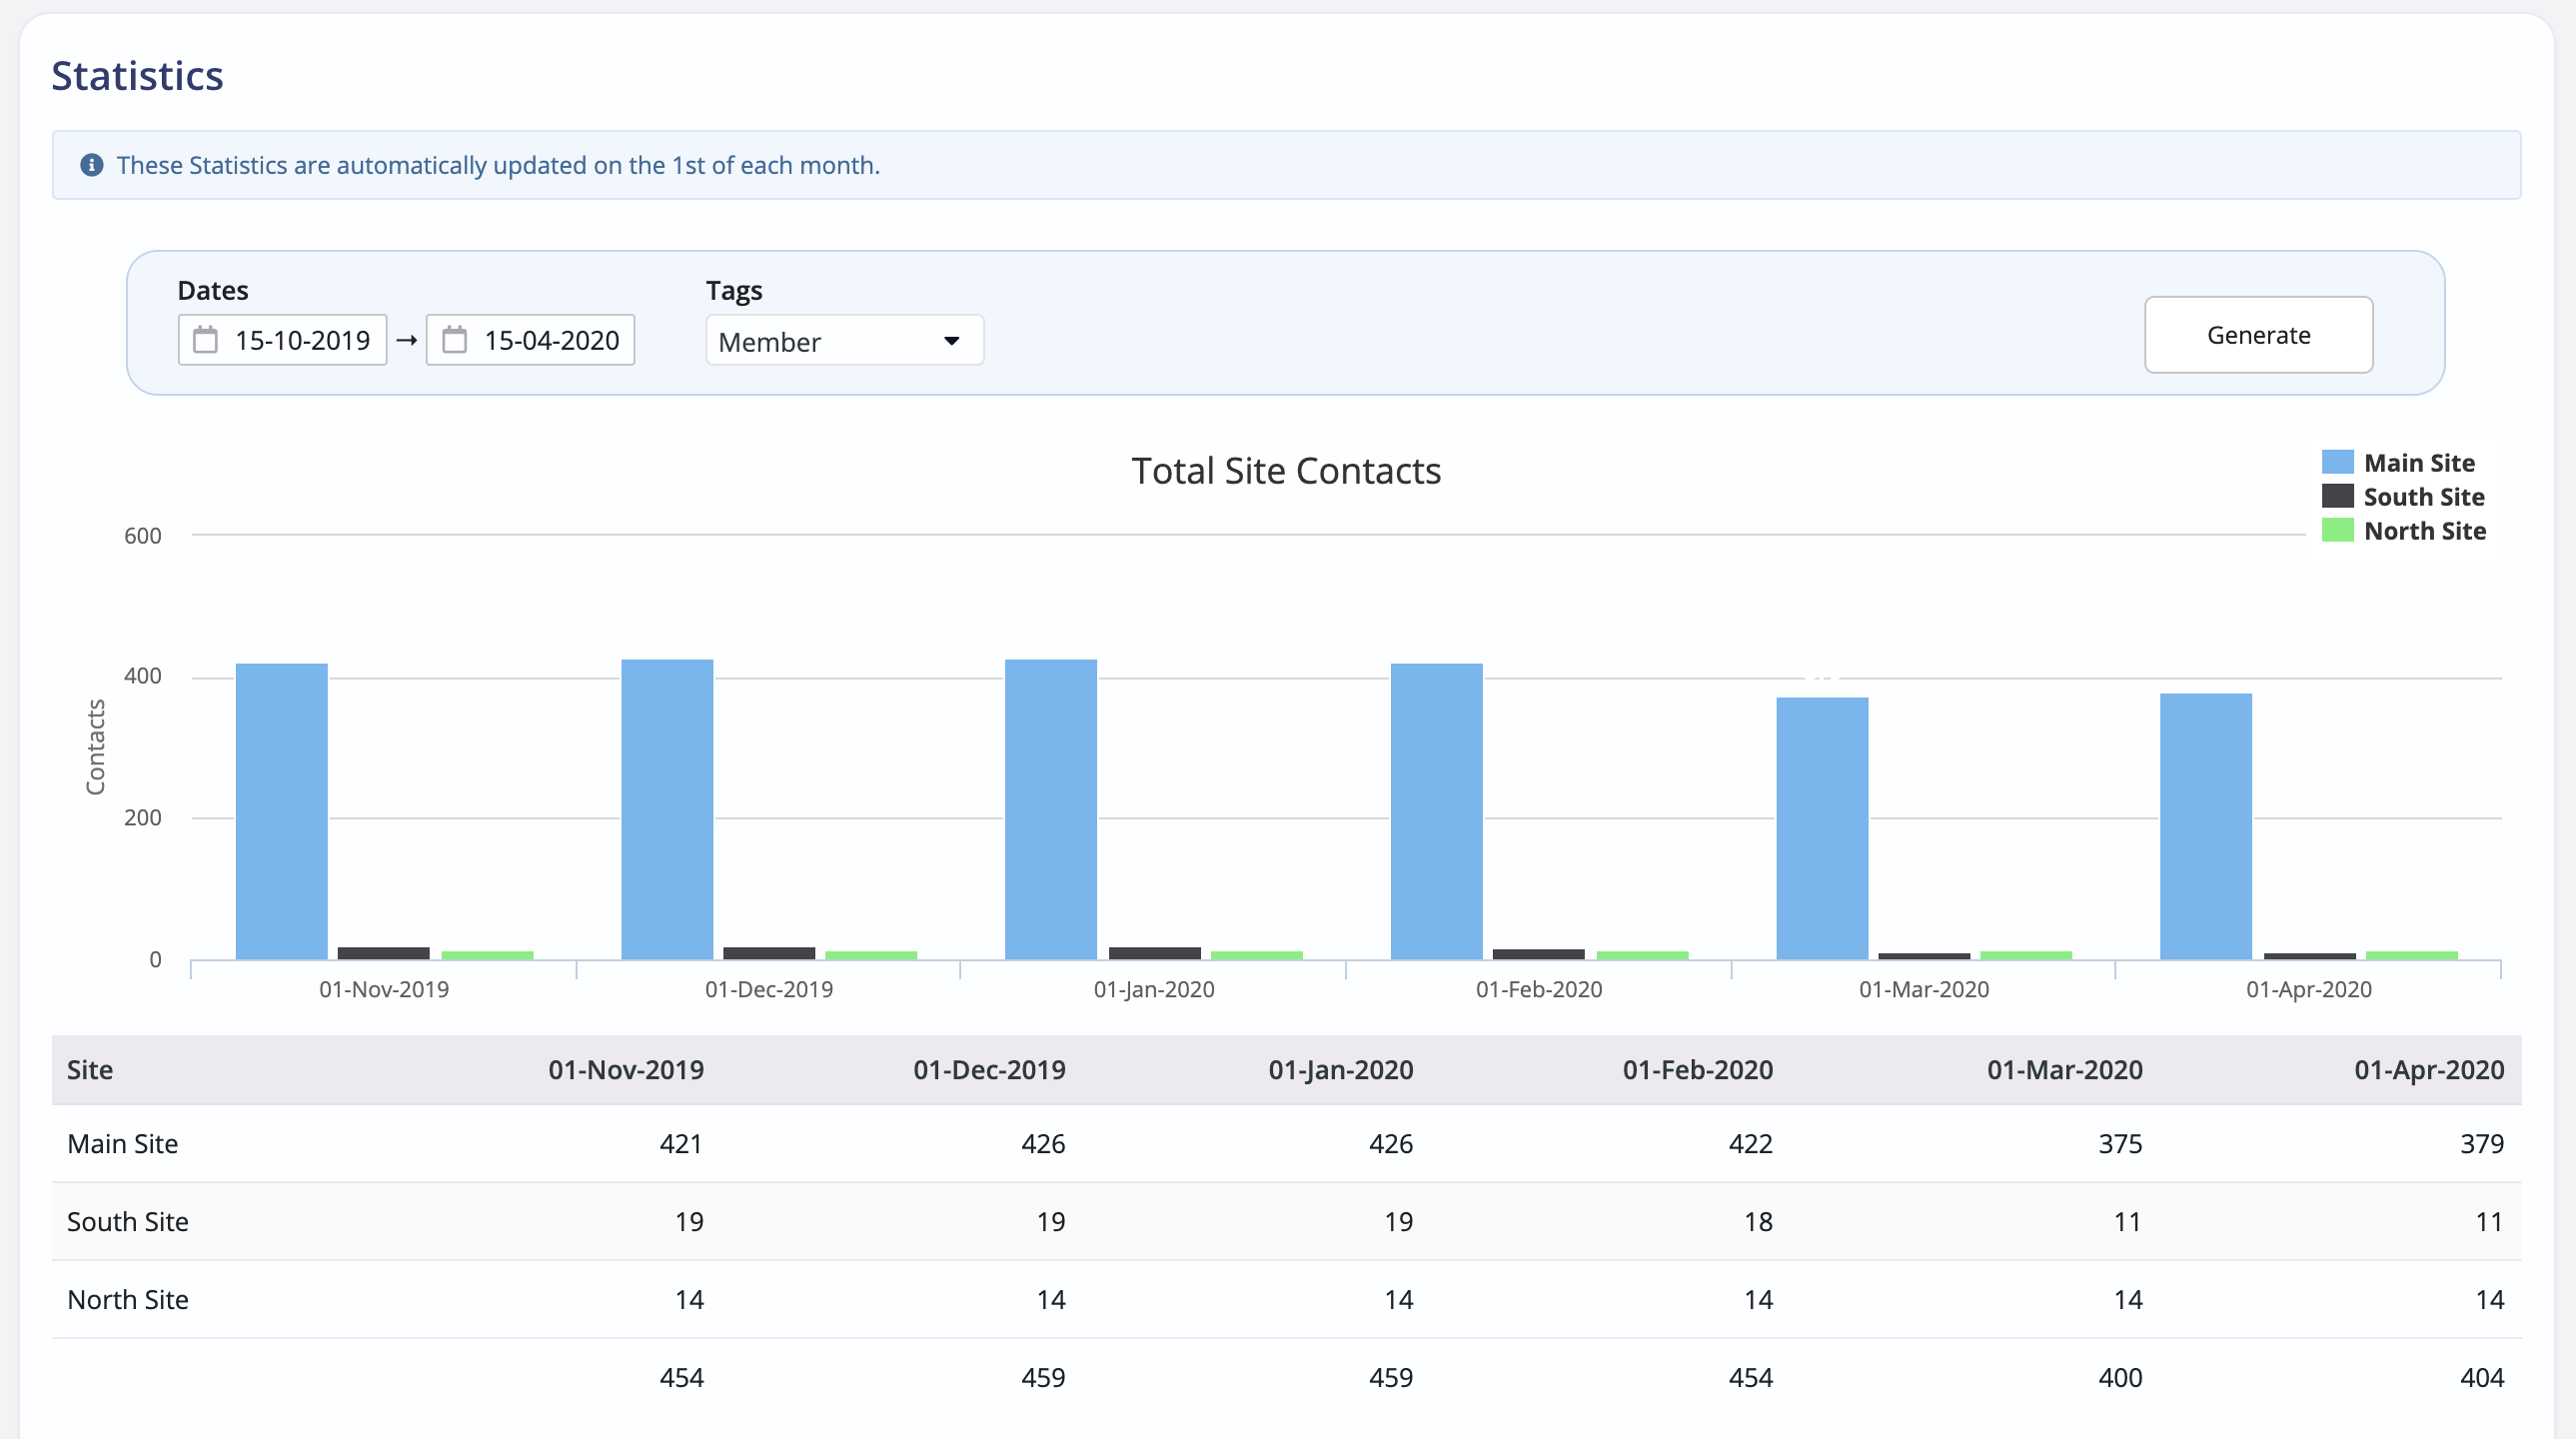Click the Main Site row label
The width and height of the screenshot is (2576, 1439).
pos(122,1144)
